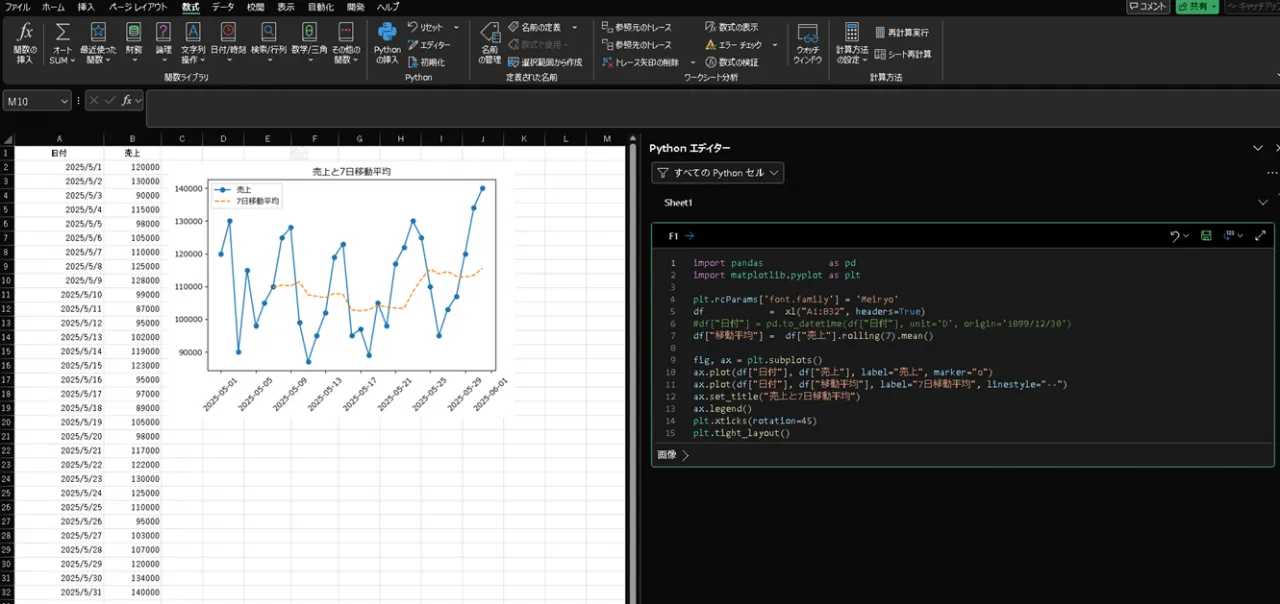Switch to the データ ribbon tab
The width and height of the screenshot is (1280, 604).
(x=222, y=7)
